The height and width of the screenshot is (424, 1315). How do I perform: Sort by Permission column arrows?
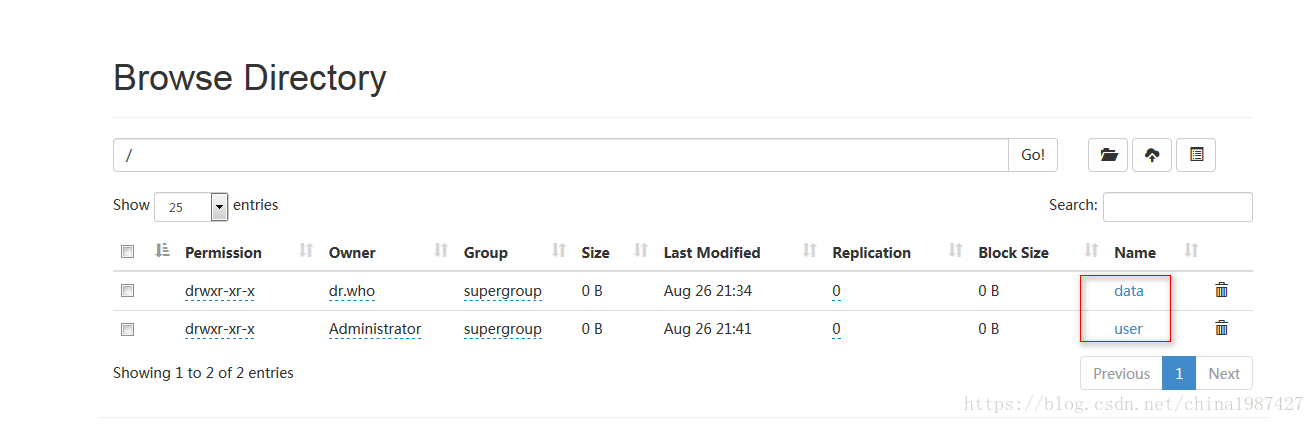[307, 251]
